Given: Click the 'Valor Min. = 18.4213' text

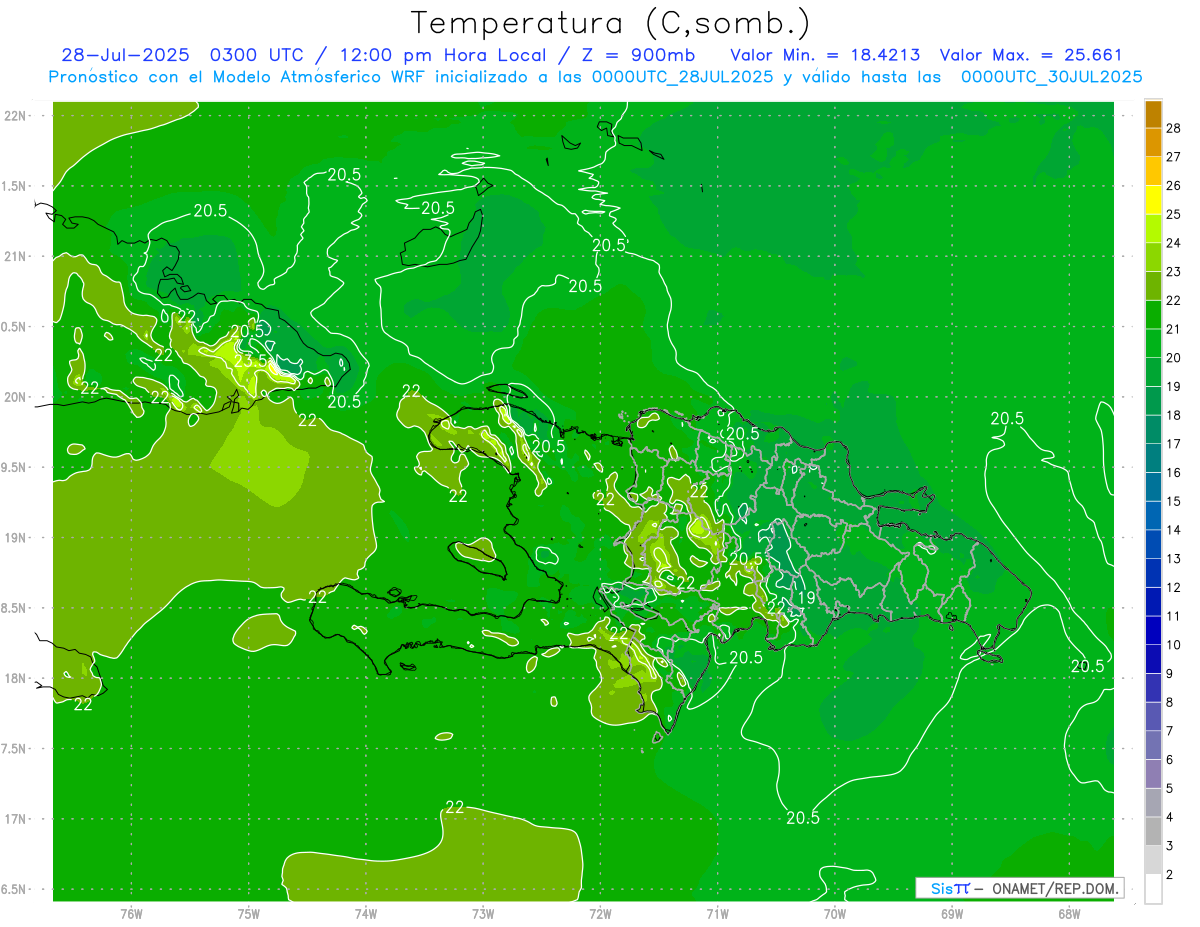Looking at the screenshot, I should coord(826,55).
